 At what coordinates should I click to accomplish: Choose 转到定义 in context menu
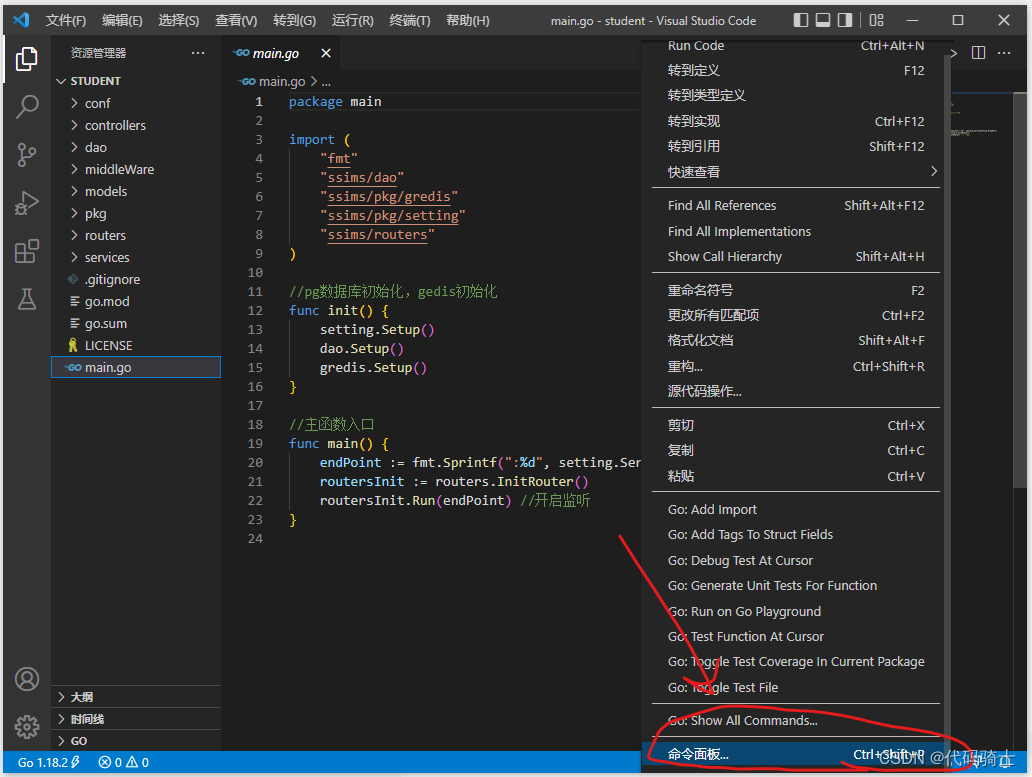coord(796,70)
